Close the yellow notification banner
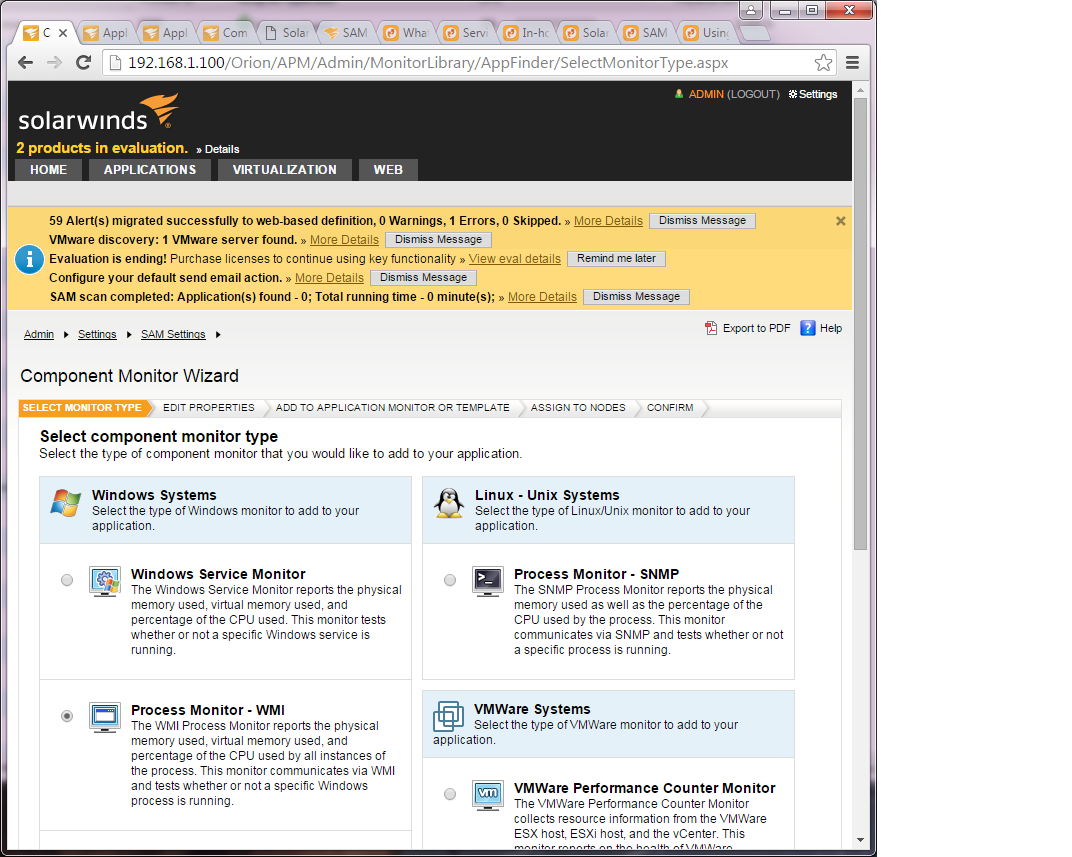 840,221
